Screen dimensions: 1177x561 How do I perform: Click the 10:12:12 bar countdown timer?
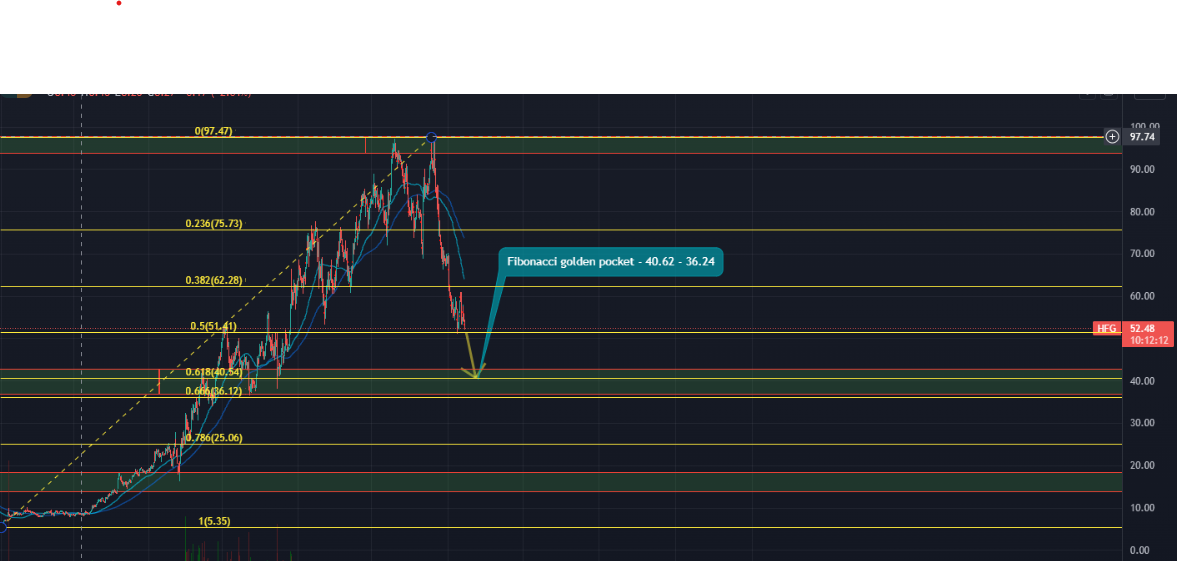[x=1147, y=340]
